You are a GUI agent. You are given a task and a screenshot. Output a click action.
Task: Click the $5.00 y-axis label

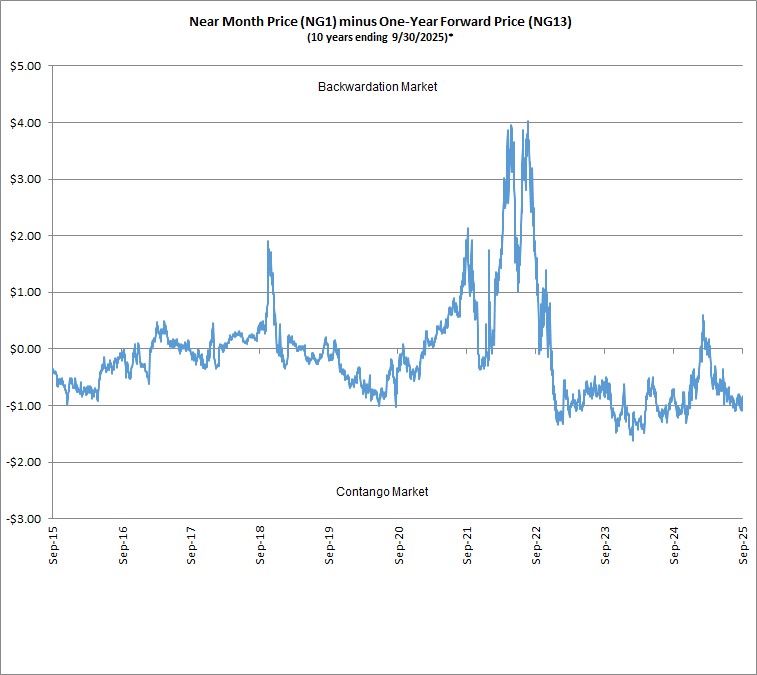click(26, 66)
